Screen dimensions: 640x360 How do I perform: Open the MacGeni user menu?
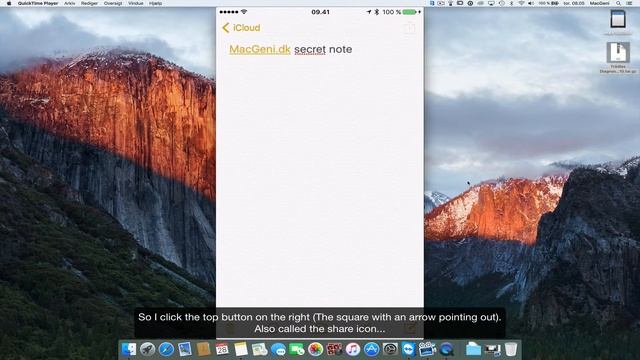600,3
